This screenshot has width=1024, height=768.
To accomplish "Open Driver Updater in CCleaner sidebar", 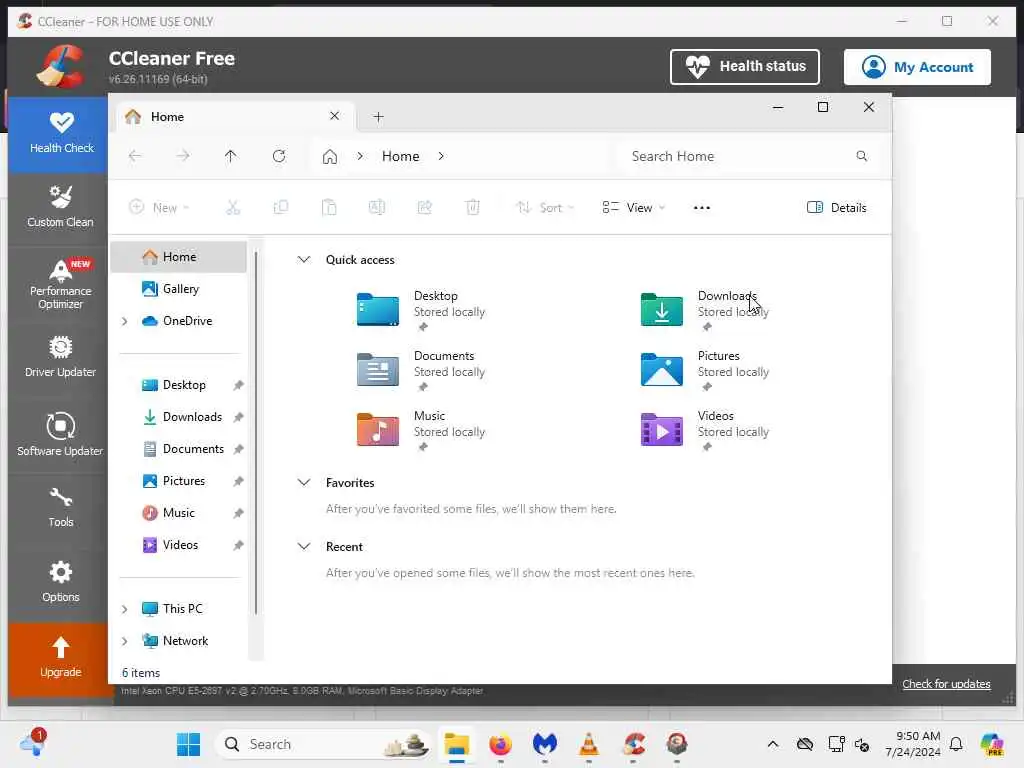I will 60,357.
